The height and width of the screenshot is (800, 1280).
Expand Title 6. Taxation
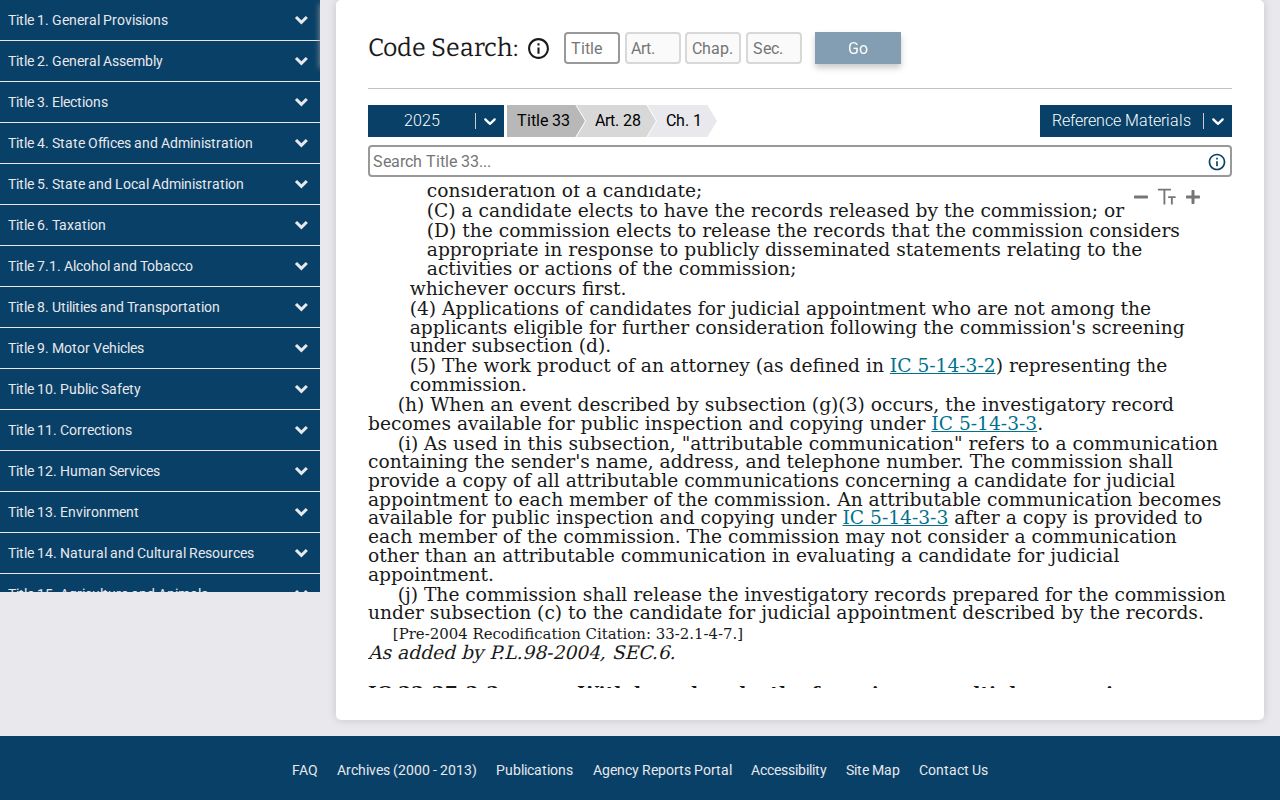coord(160,225)
